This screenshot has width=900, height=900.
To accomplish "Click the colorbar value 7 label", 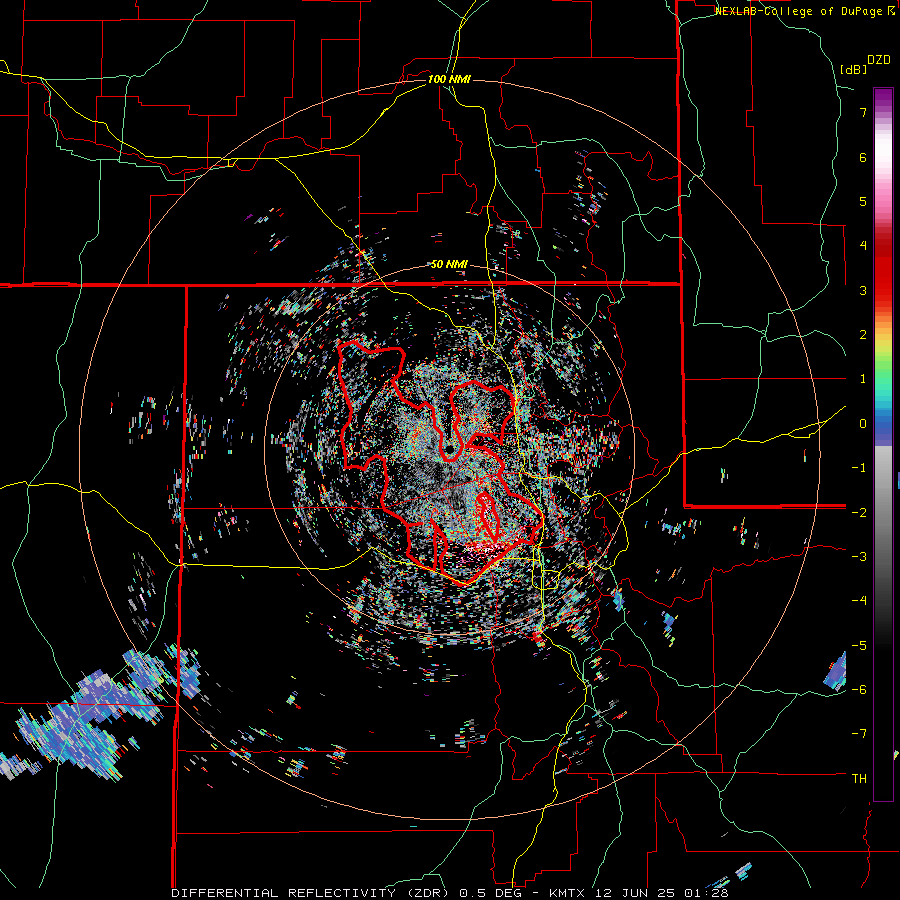I will click(x=863, y=112).
